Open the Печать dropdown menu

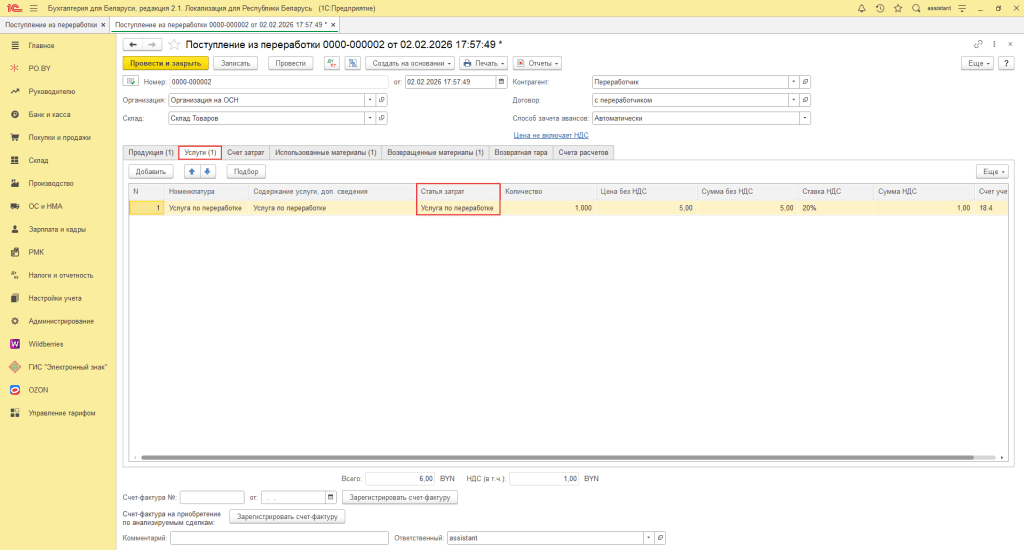[484, 63]
